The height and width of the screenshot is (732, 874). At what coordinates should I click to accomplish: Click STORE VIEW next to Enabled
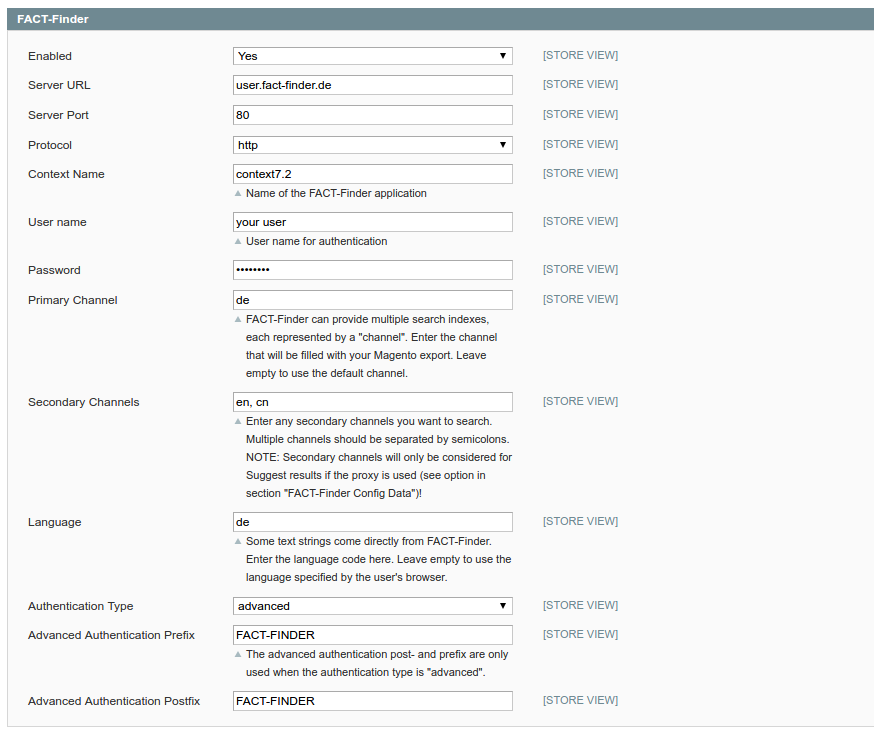click(580, 55)
